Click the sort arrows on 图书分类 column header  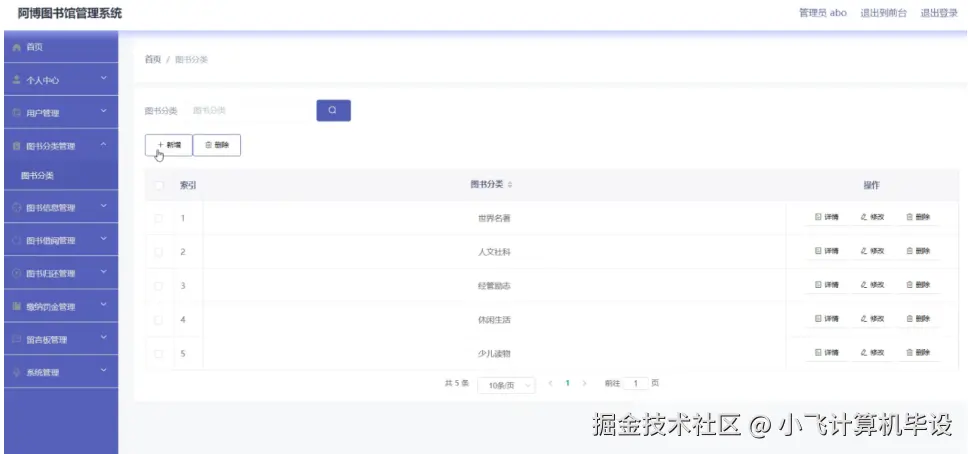click(x=510, y=185)
